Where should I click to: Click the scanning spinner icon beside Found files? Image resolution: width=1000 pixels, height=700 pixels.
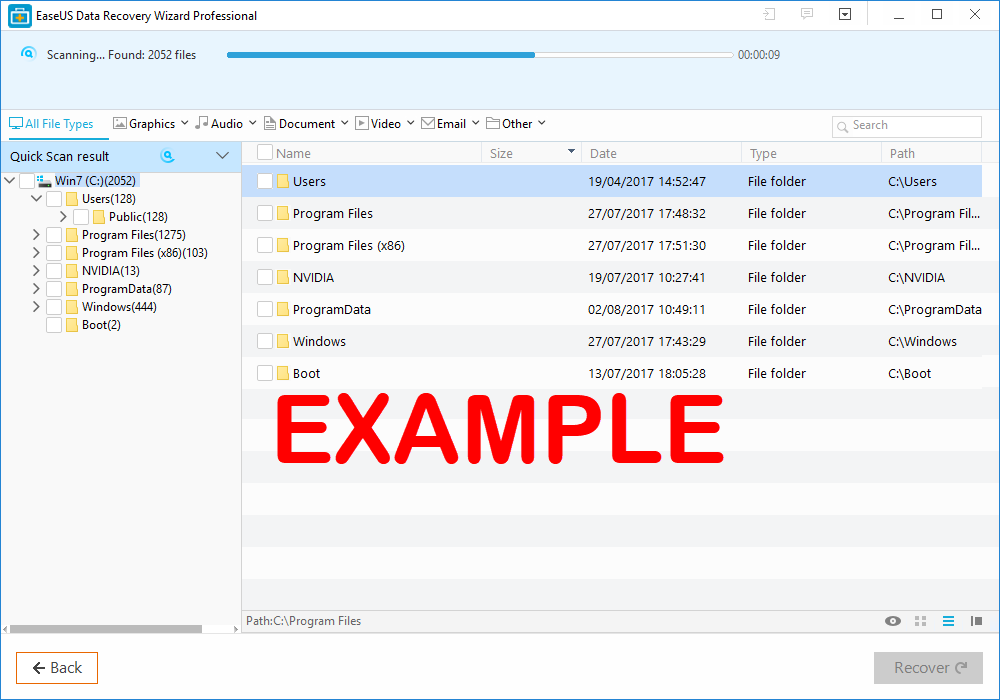coord(28,54)
